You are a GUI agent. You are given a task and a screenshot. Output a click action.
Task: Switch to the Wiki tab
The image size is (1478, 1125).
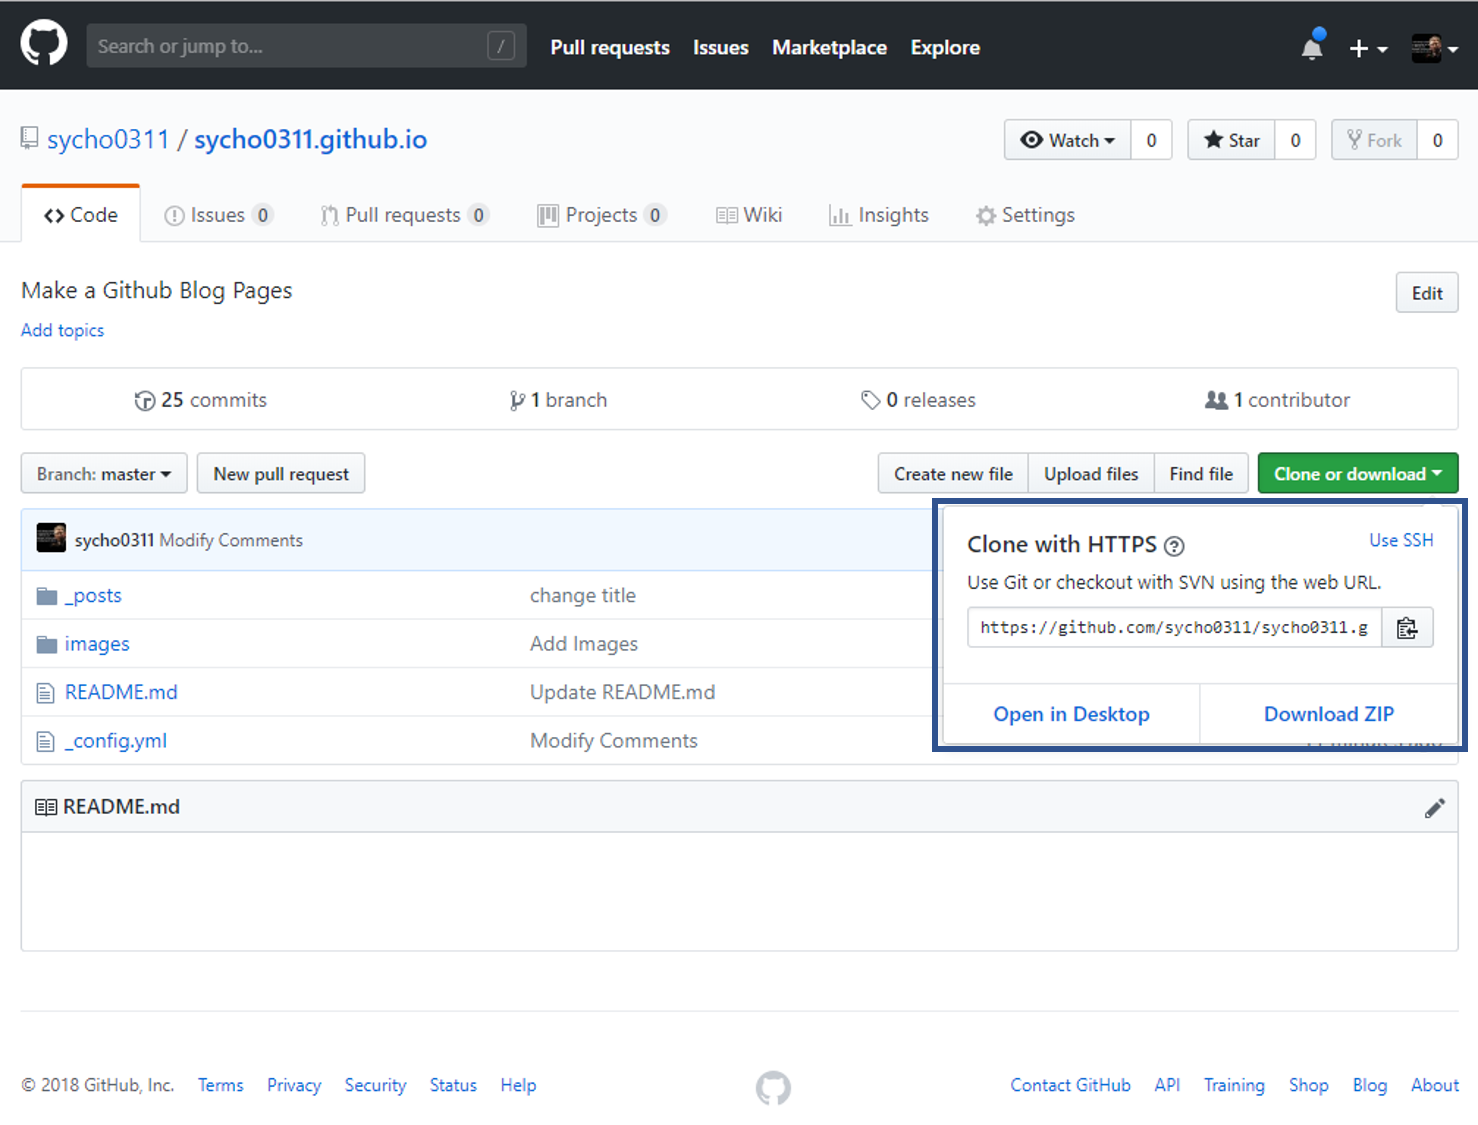(x=749, y=215)
